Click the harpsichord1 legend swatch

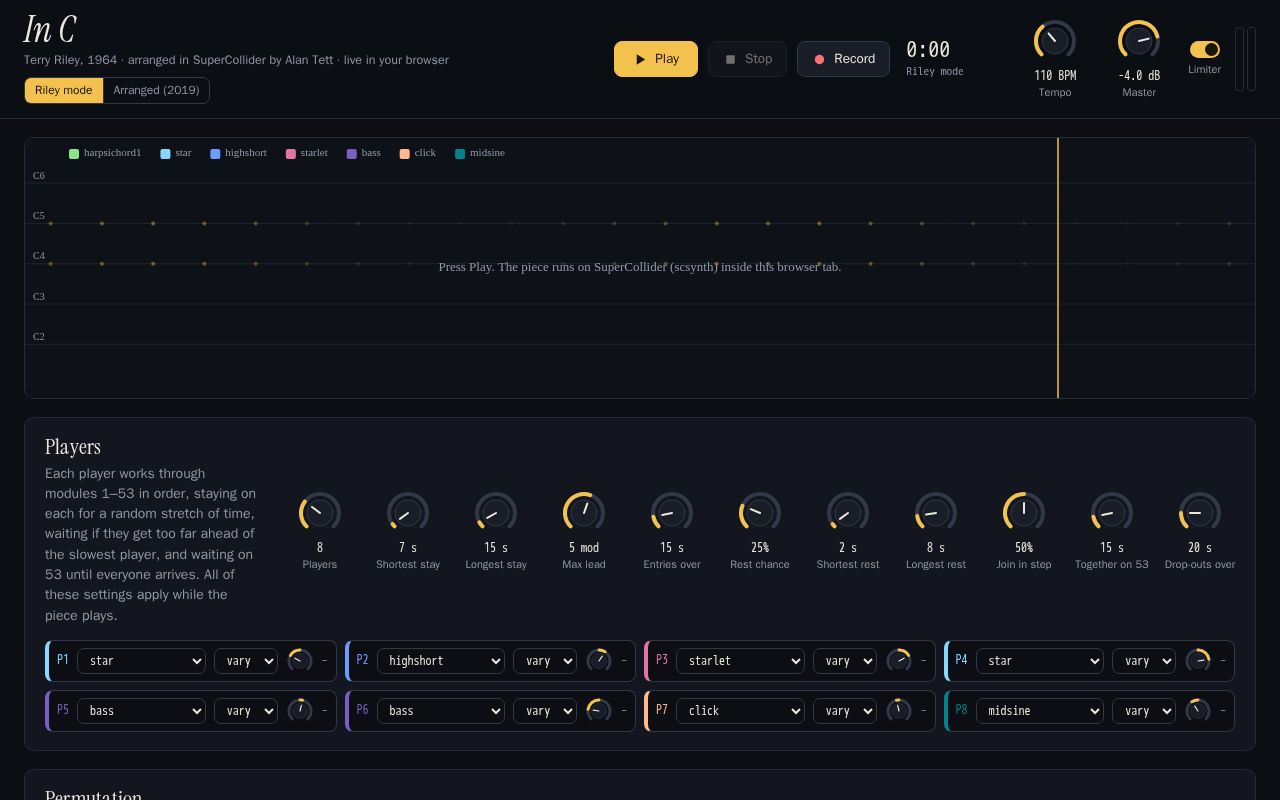tap(74, 154)
